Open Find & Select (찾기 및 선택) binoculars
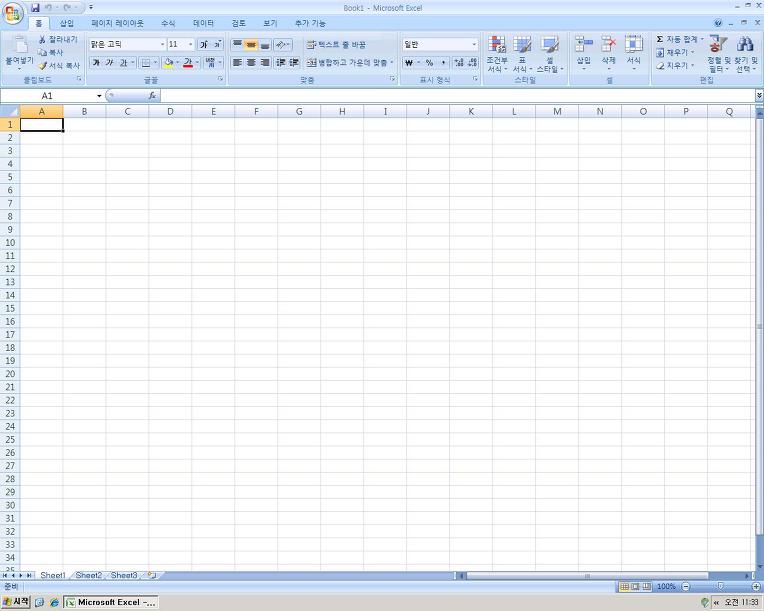The width and height of the screenshot is (764, 611). pos(746,54)
